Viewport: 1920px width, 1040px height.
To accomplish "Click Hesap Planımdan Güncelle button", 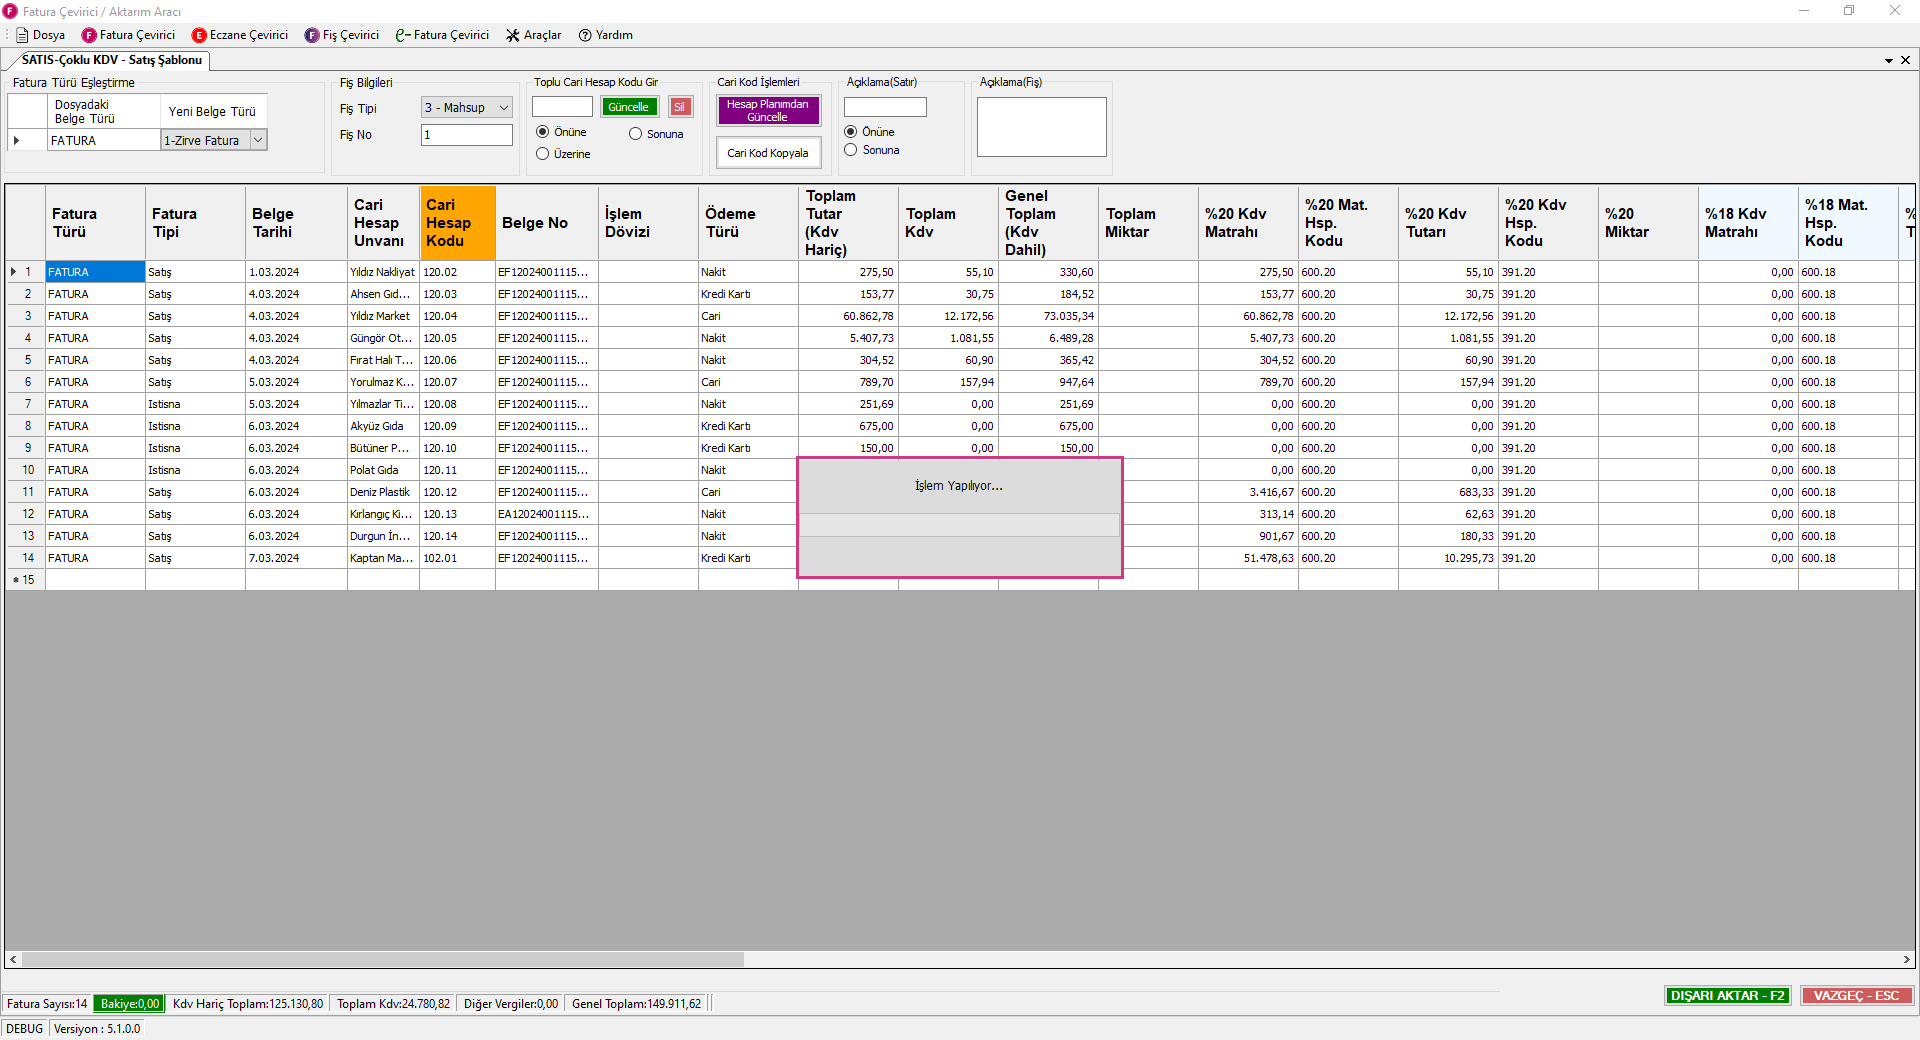I will [768, 110].
